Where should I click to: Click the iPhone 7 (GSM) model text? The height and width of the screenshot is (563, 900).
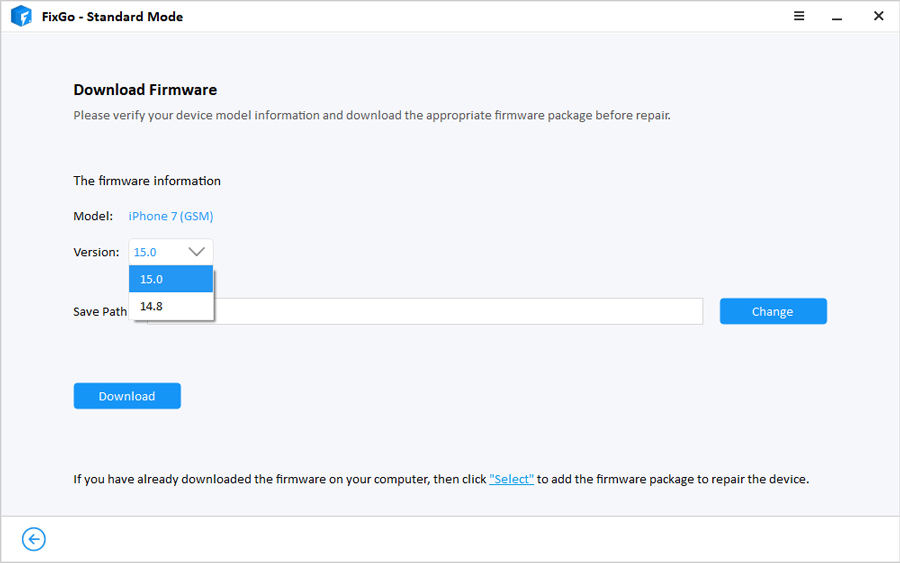point(171,216)
